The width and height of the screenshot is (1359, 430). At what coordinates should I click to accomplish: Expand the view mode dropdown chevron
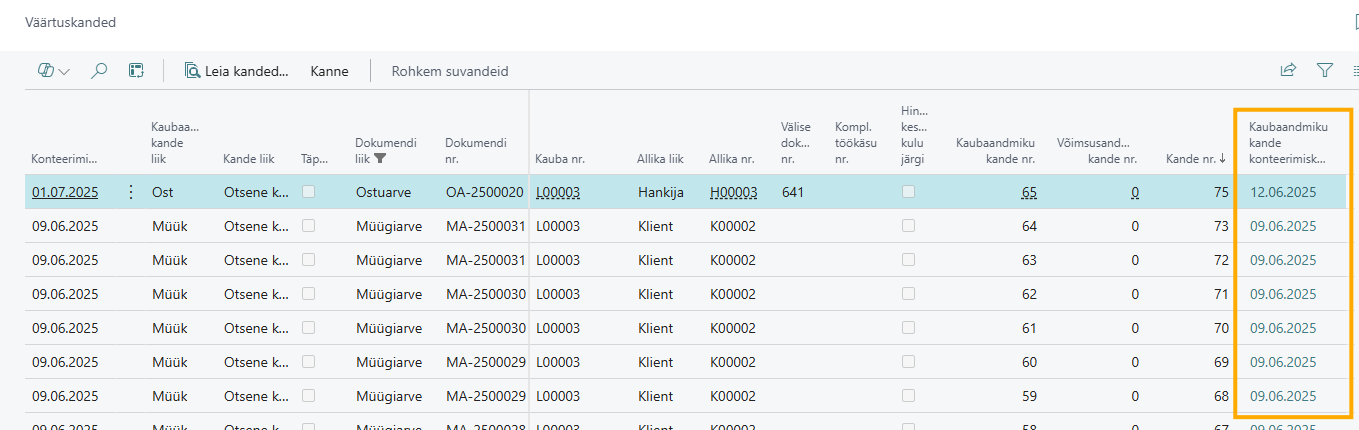pos(65,72)
